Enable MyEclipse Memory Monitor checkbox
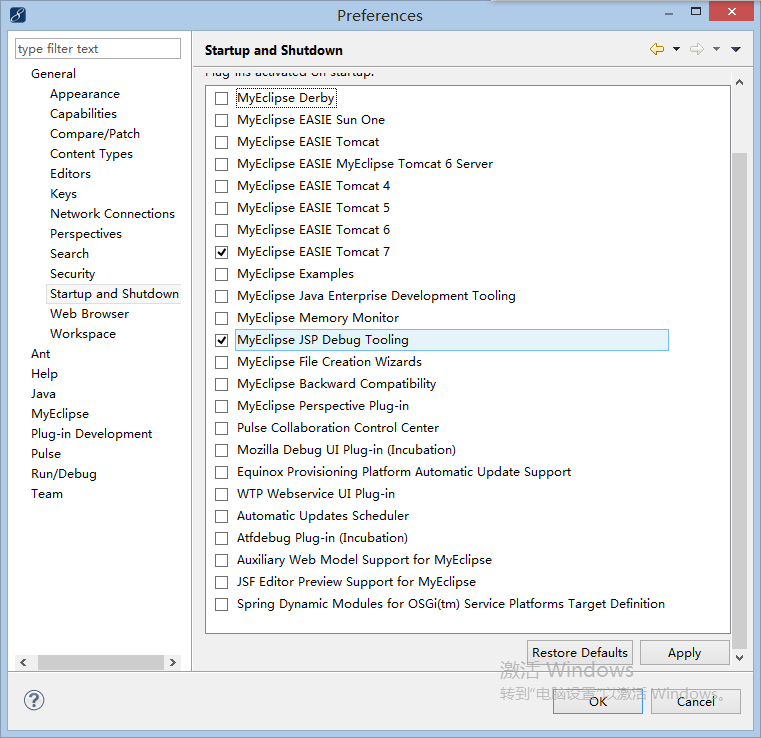This screenshot has width=761, height=738. pos(221,318)
